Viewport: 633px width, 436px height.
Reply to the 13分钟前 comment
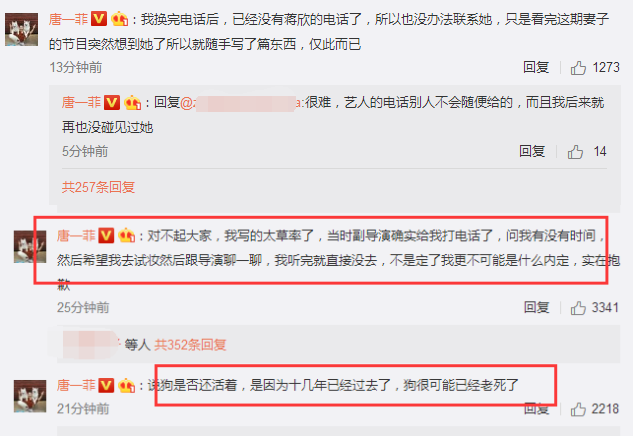[536, 67]
